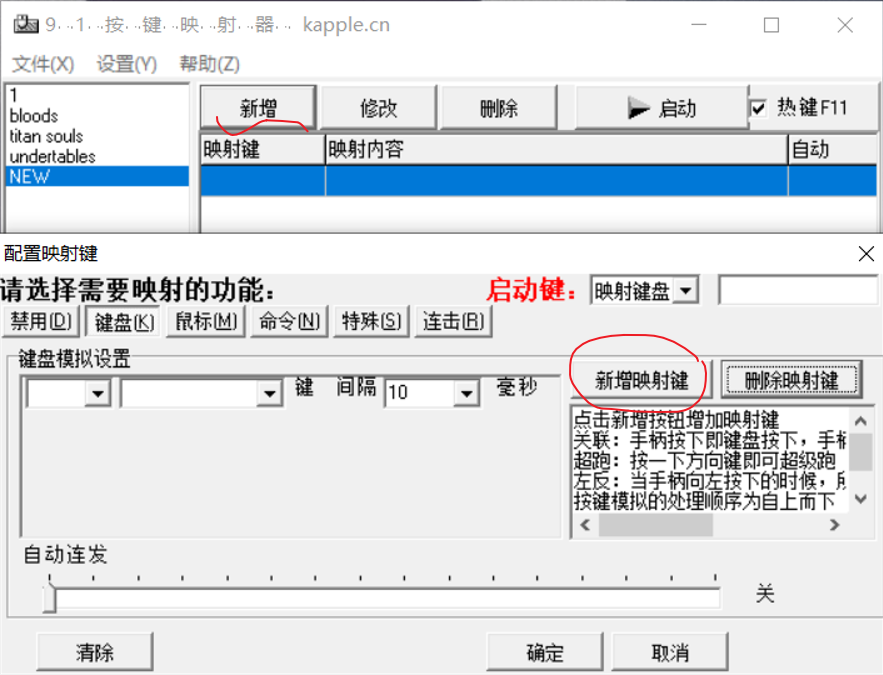Switch to the 鼠标(M) tab
Image resolution: width=883 pixels, height=675 pixels.
point(206,321)
